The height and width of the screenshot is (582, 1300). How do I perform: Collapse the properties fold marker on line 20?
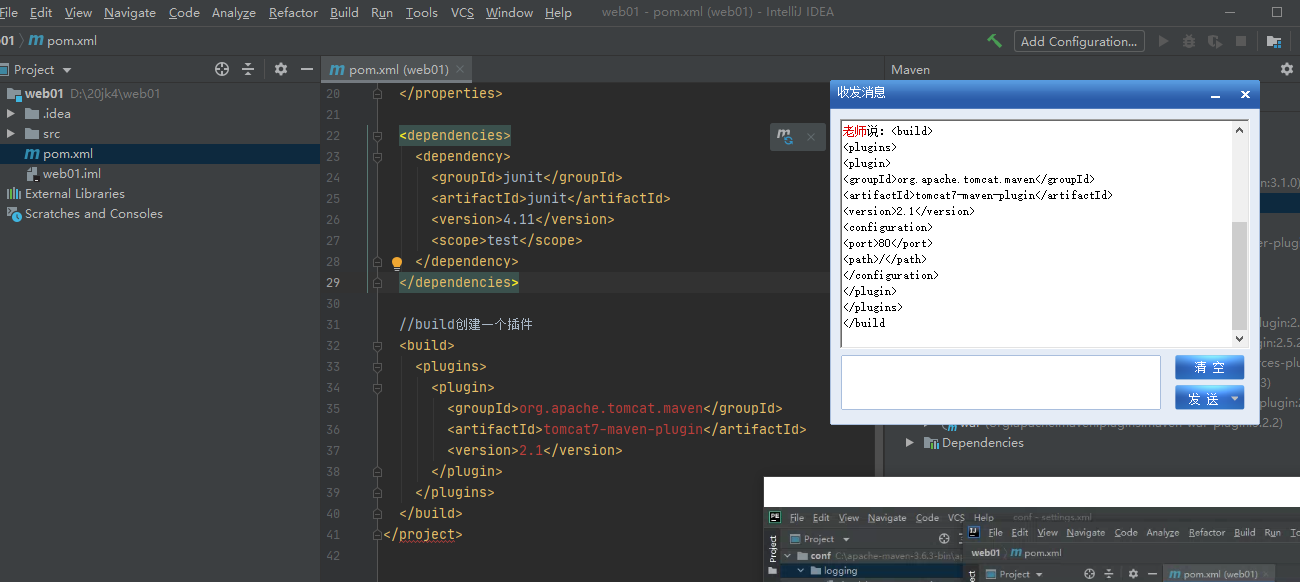tap(377, 93)
